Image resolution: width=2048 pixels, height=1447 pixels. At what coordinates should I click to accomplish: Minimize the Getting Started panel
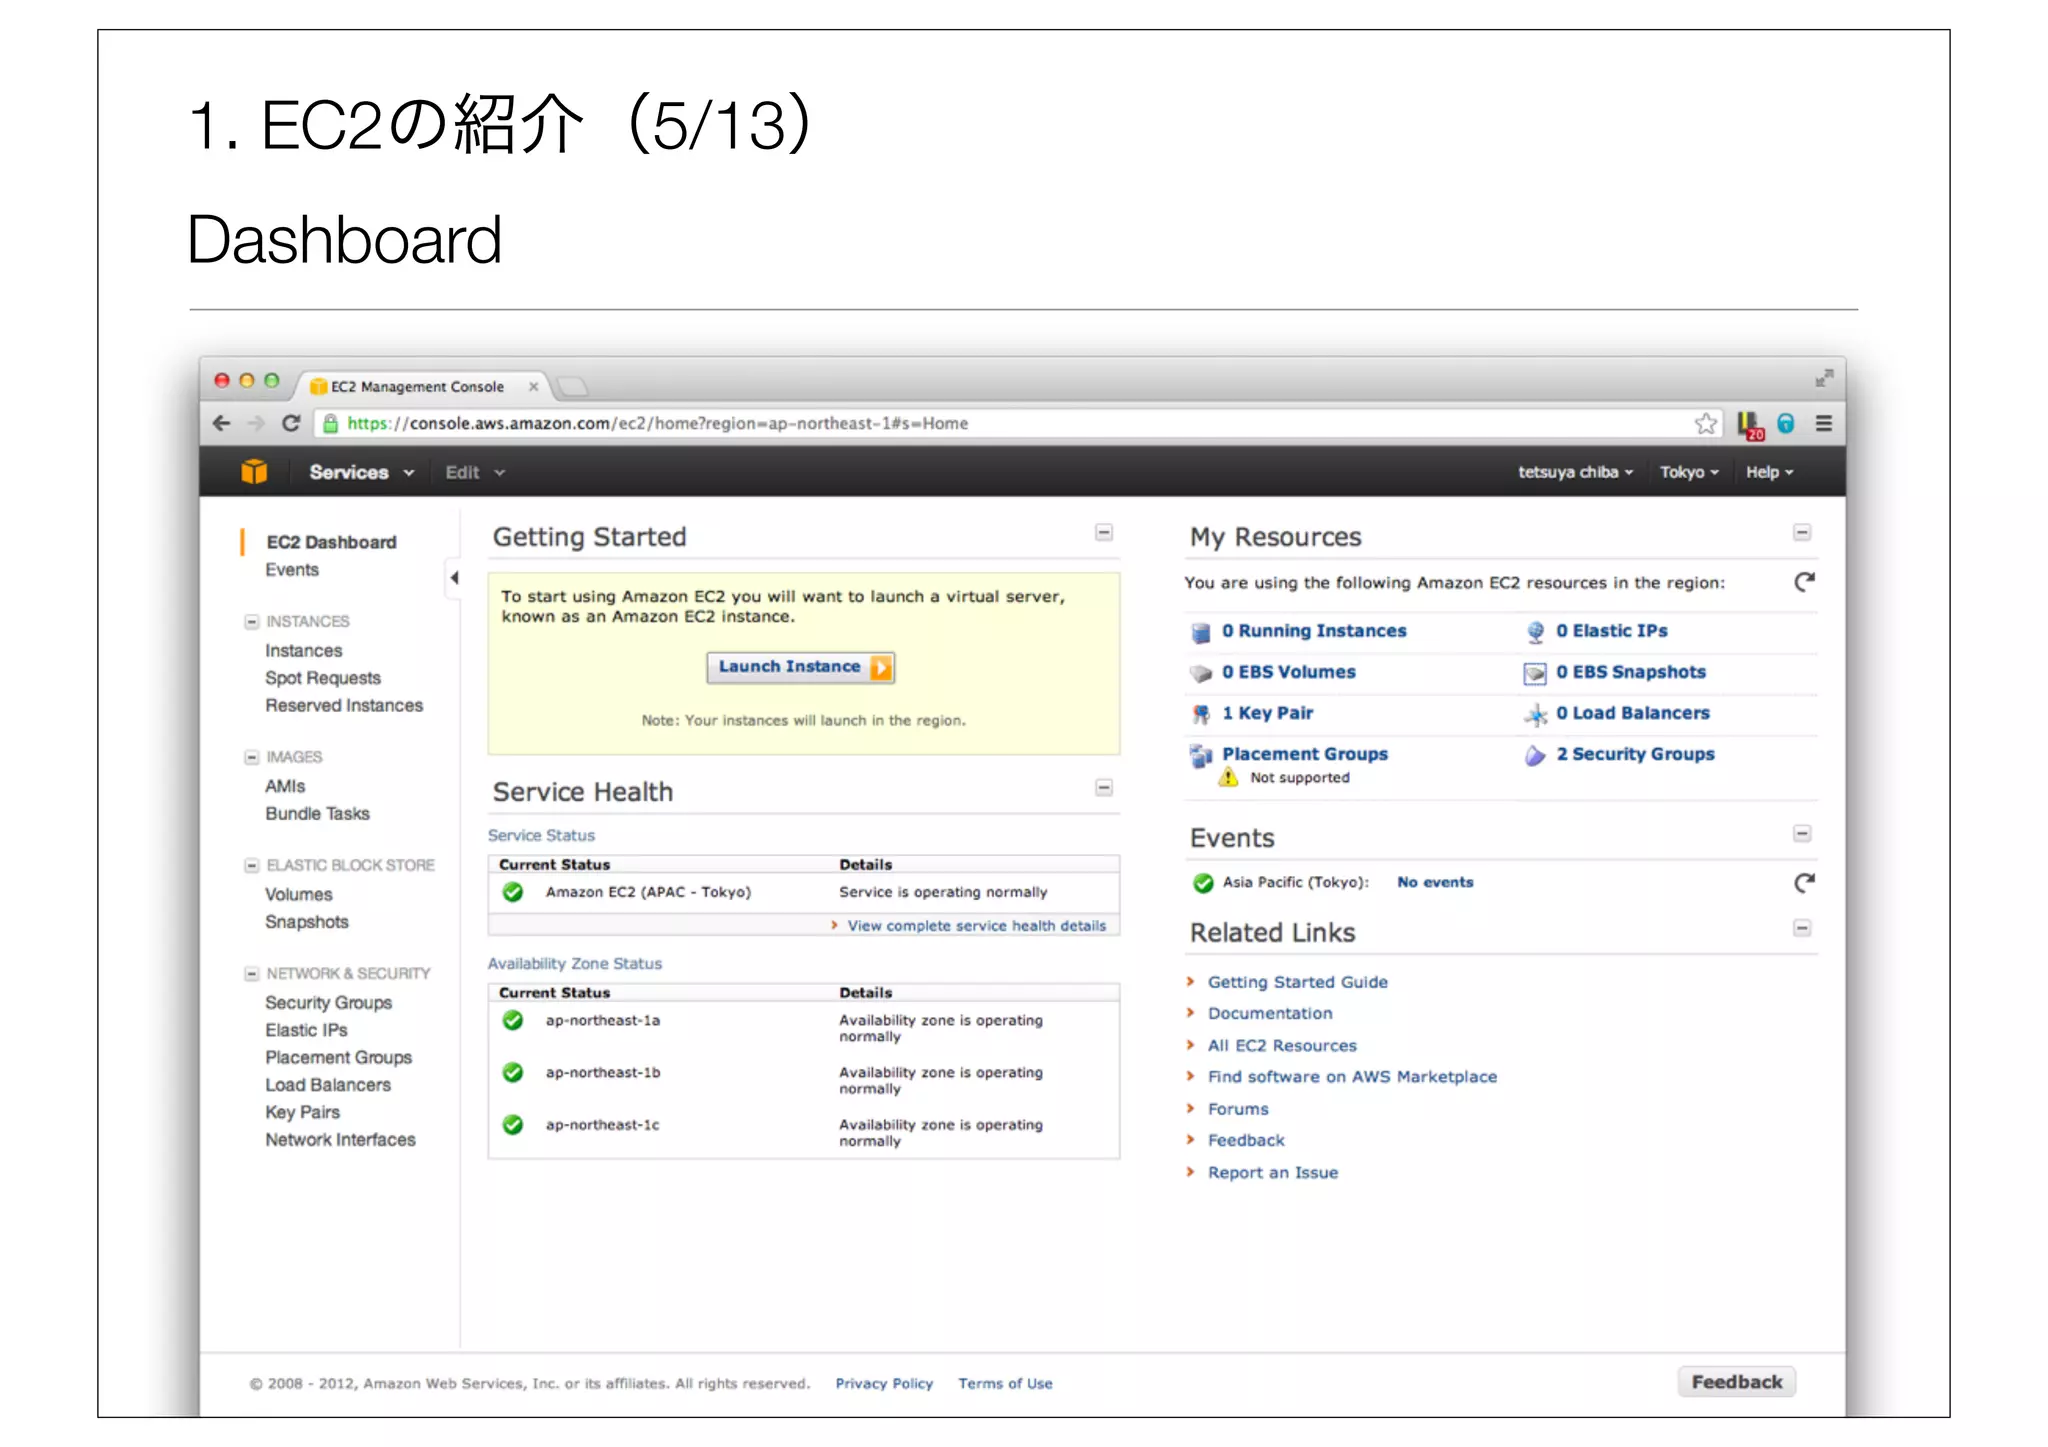coord(1104,533)
